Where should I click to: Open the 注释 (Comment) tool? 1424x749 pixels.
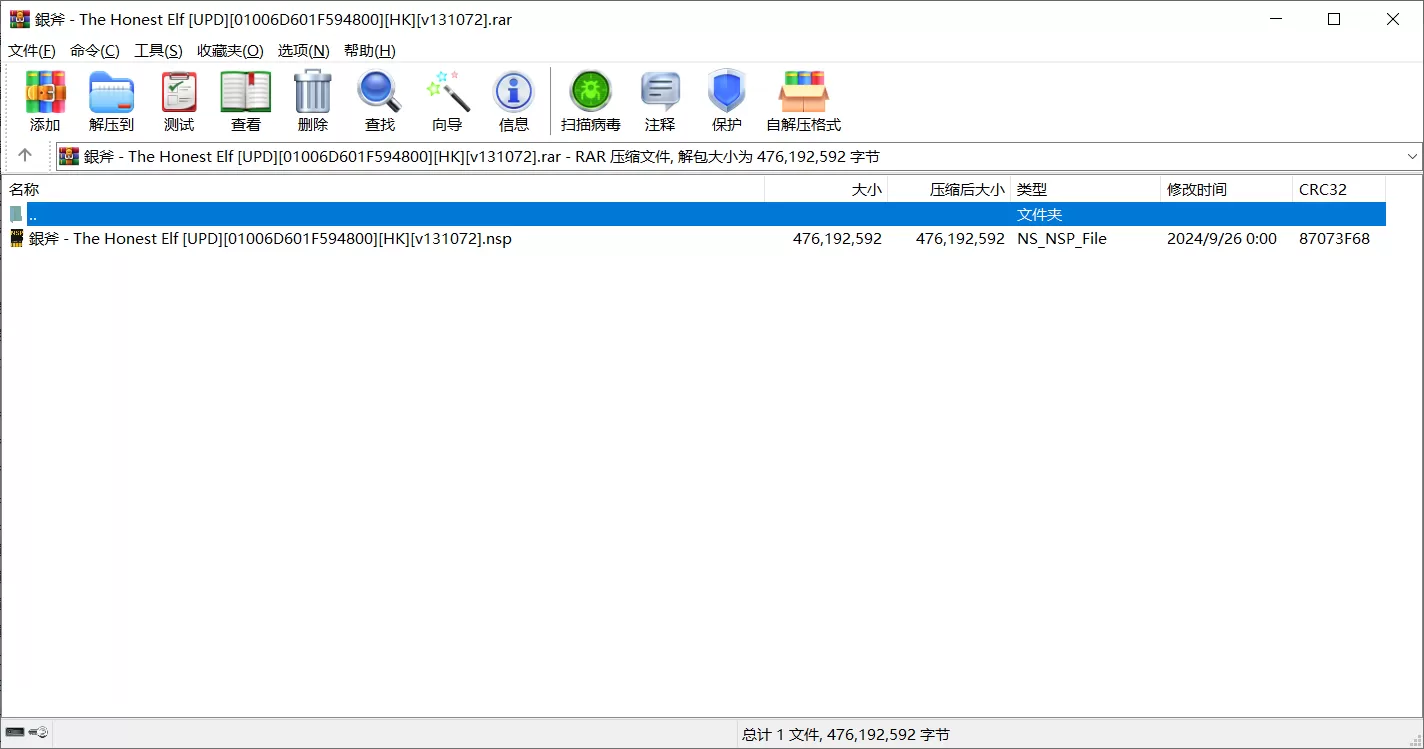pos(660,97)
